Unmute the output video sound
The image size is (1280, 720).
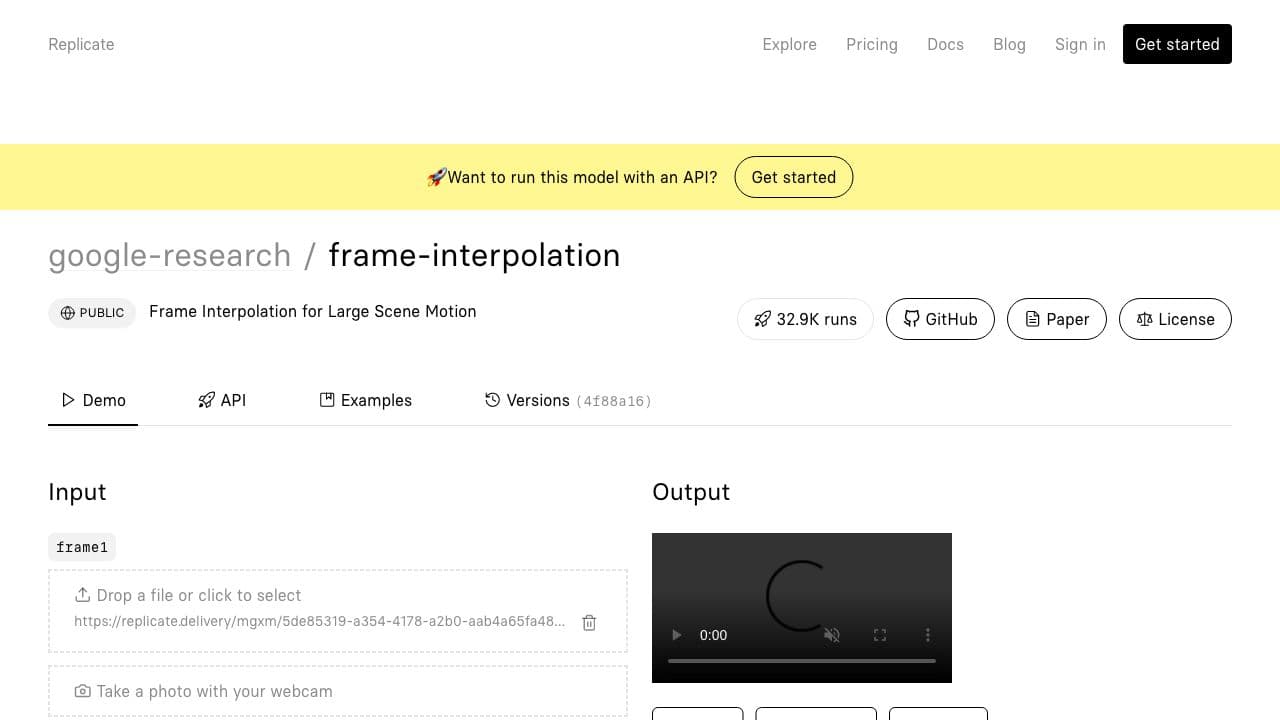pyautogui.click(x=832, y=635)
